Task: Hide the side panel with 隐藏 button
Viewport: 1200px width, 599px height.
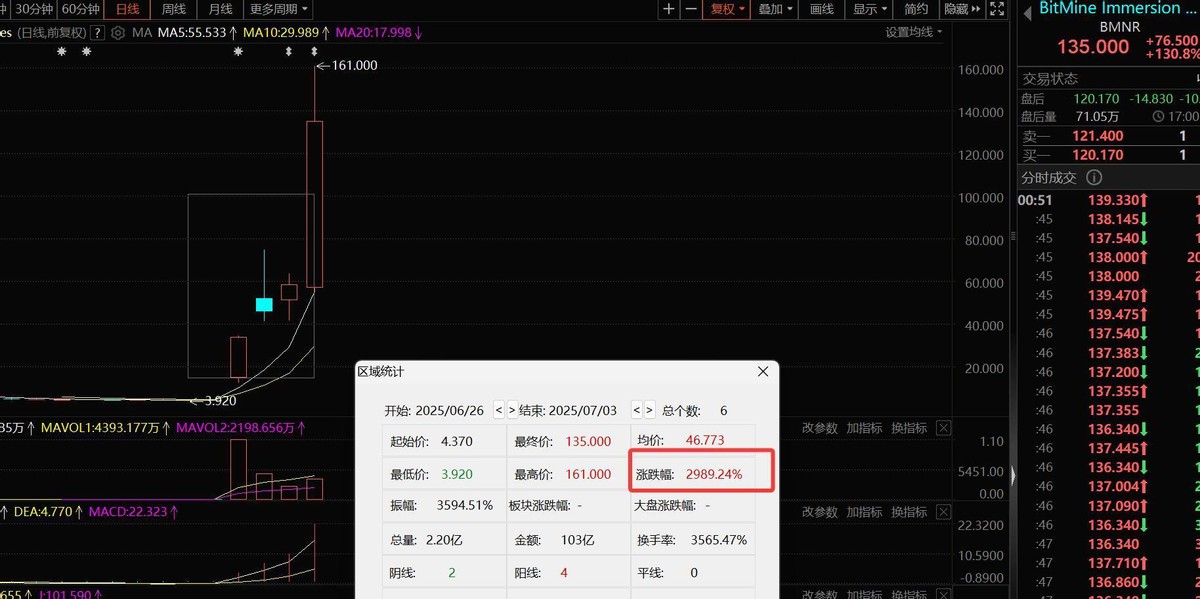Action: [x=961, y=9]
